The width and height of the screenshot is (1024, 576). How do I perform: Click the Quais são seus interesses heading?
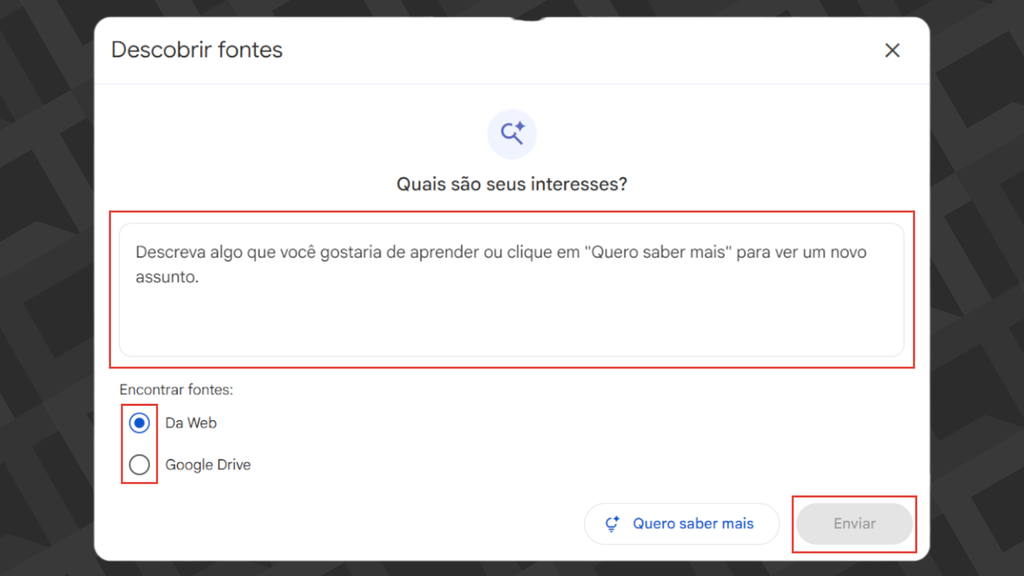click(x=512, y=184)
